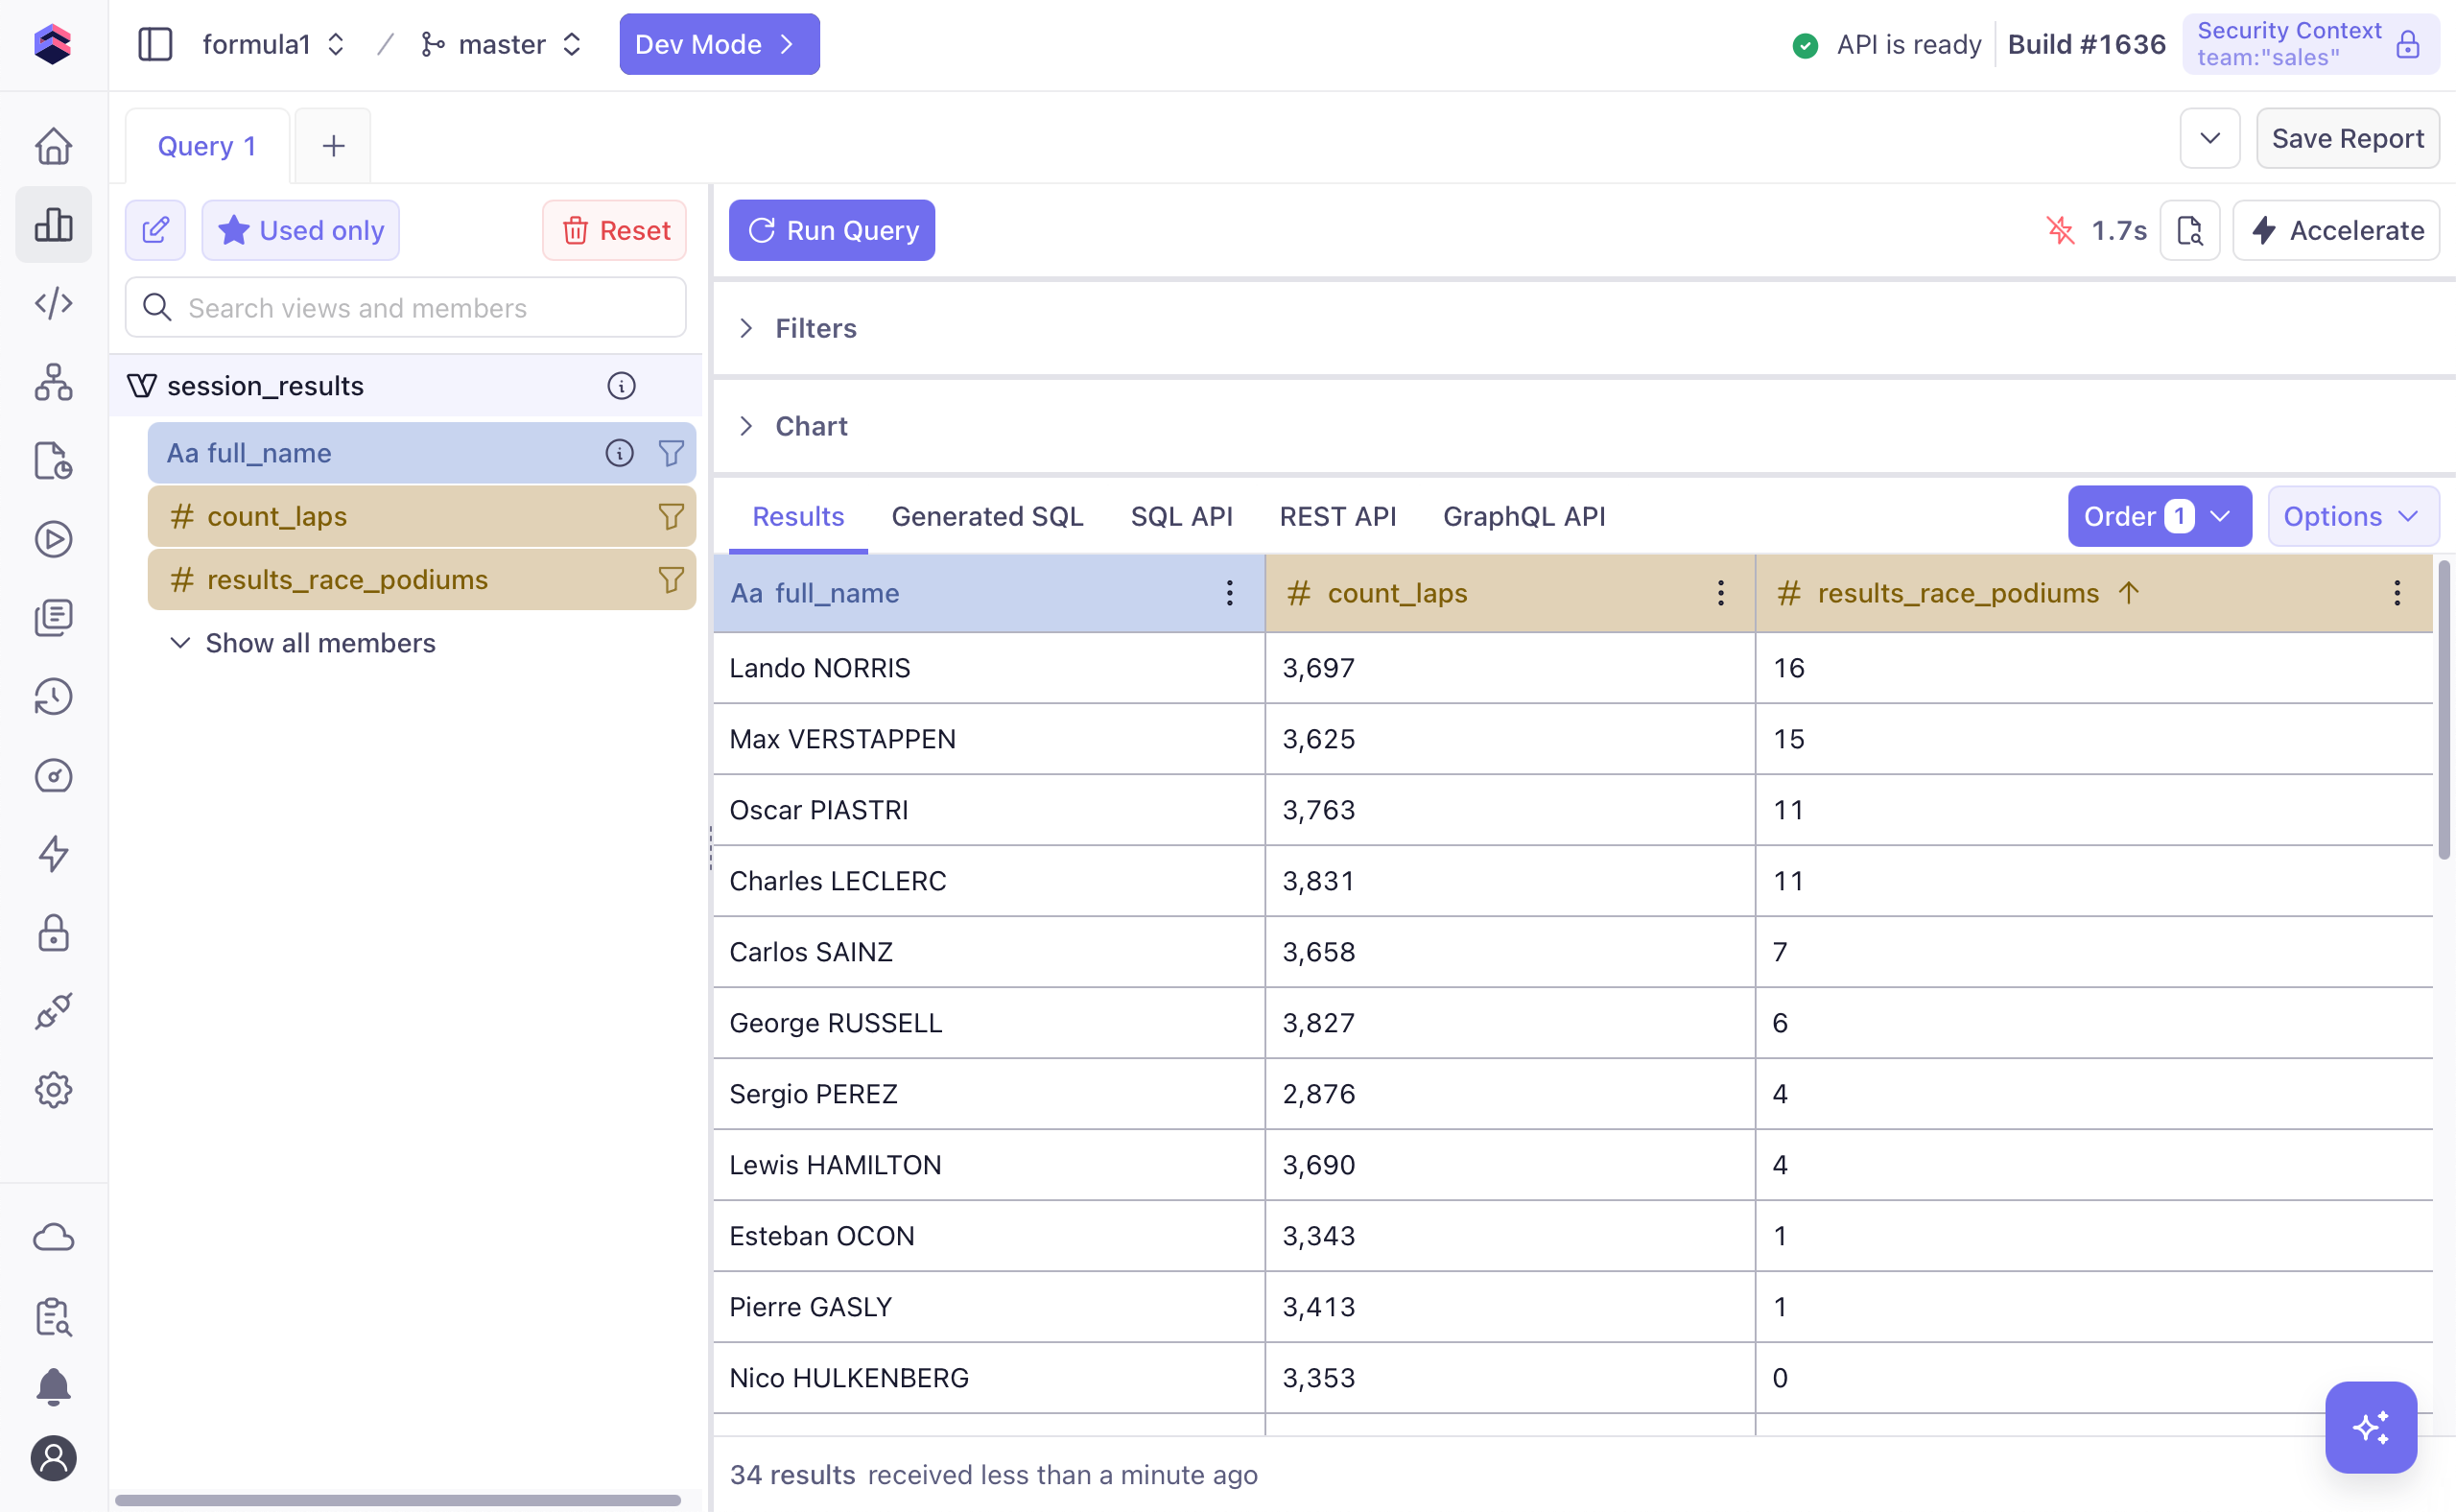Click the Save Report button
The width and height of the screenshot is (2456, 1512).
pos(2346,139)
